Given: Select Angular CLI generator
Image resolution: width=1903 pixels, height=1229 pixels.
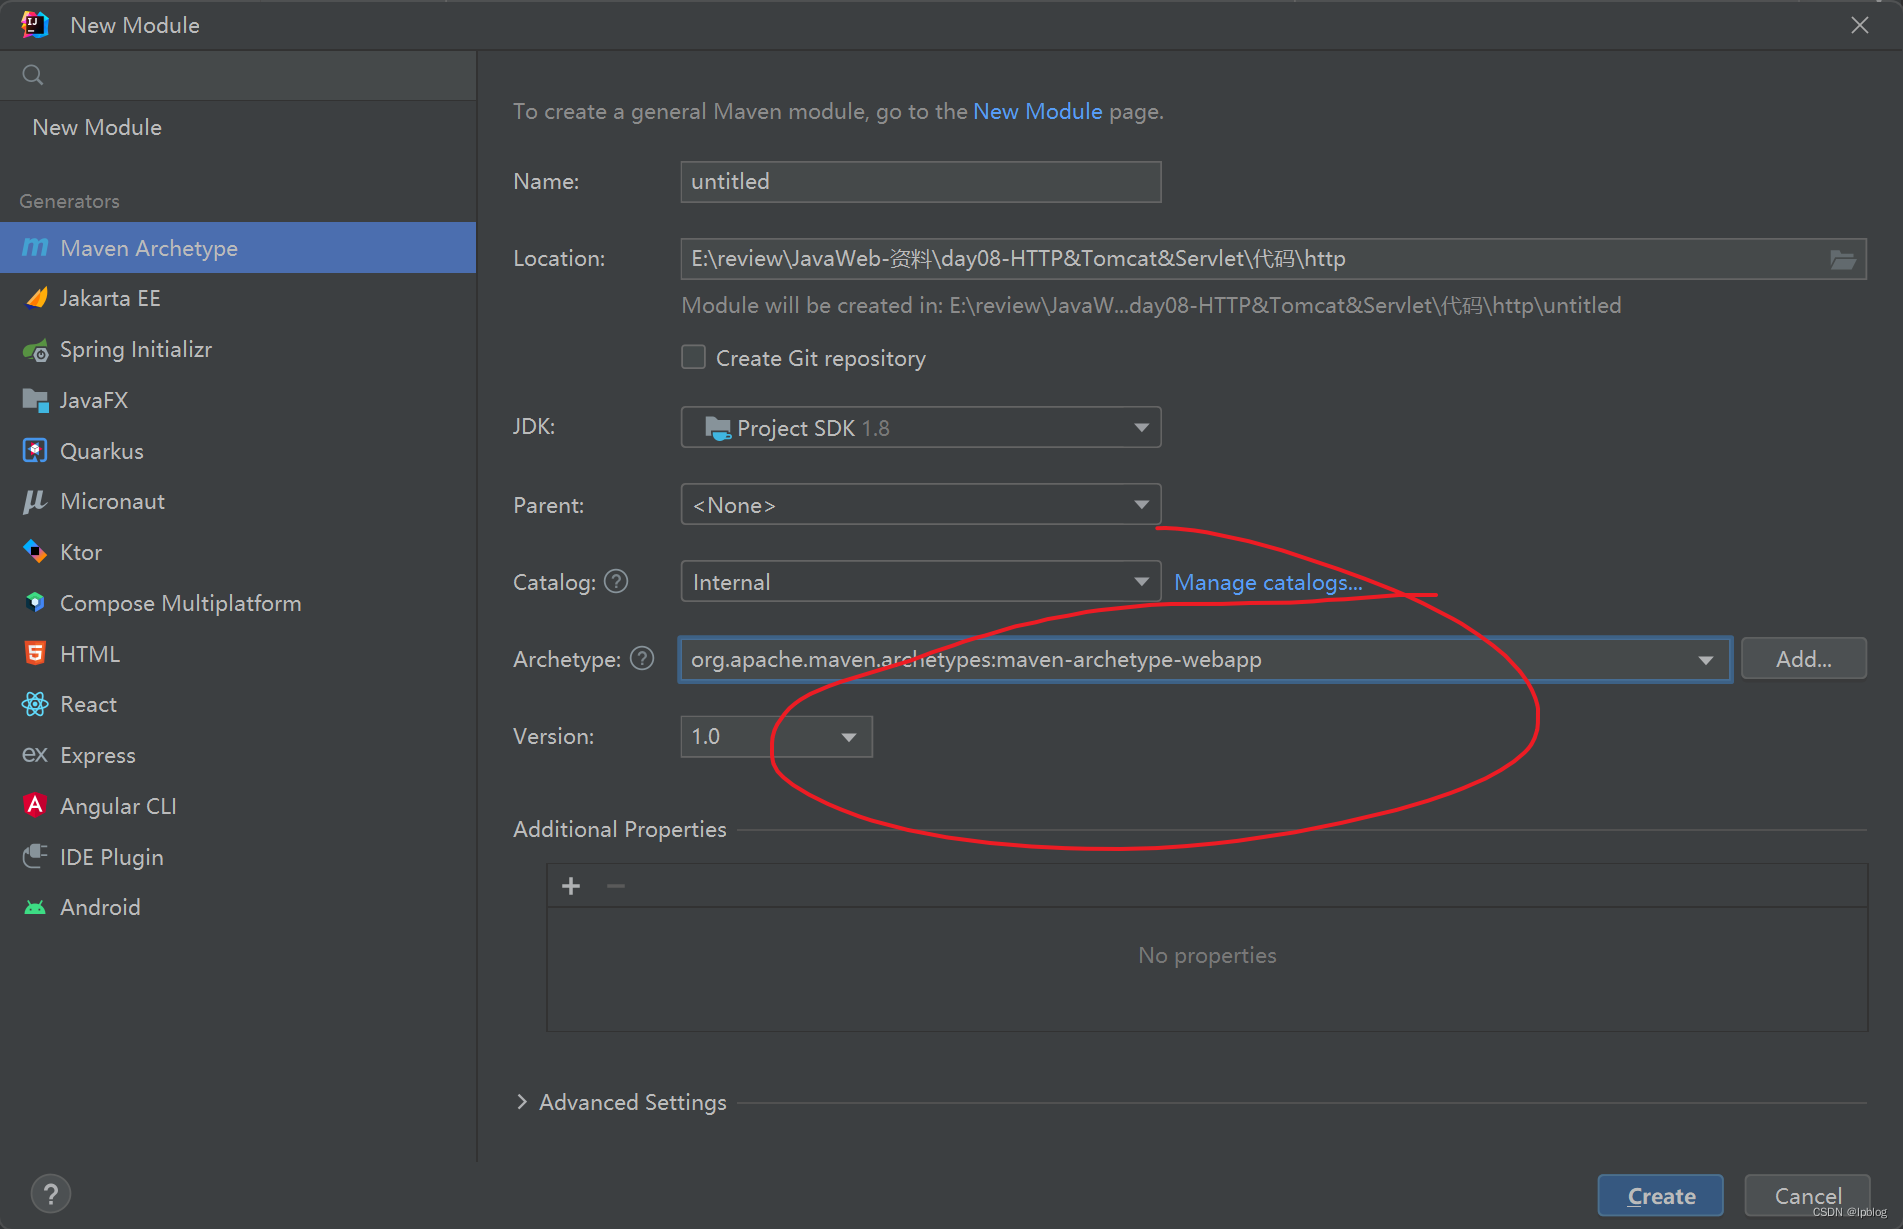Looking at the screenshot, I should [x=238, y=806].
